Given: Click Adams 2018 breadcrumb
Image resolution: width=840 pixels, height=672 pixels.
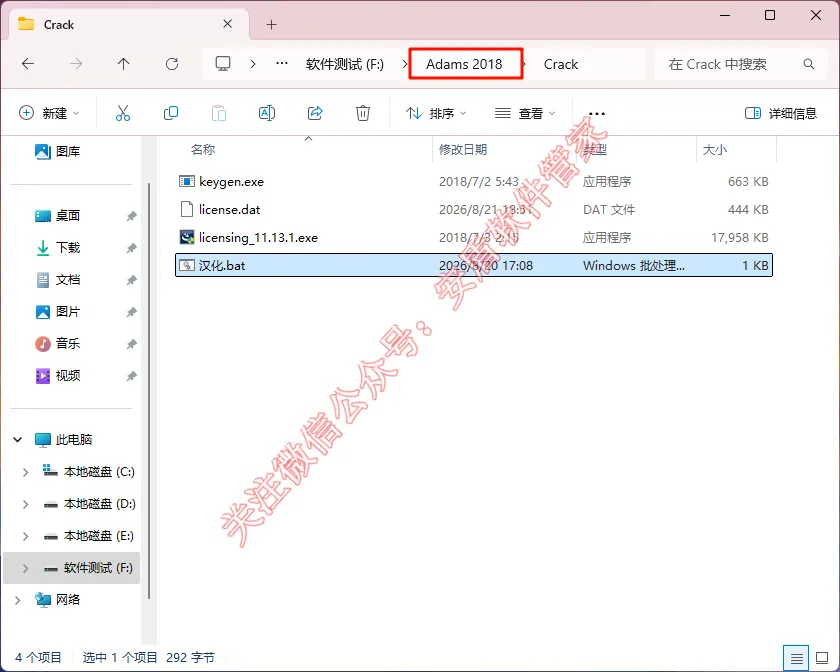Looking at the screenshot, I should click(464, 64).
